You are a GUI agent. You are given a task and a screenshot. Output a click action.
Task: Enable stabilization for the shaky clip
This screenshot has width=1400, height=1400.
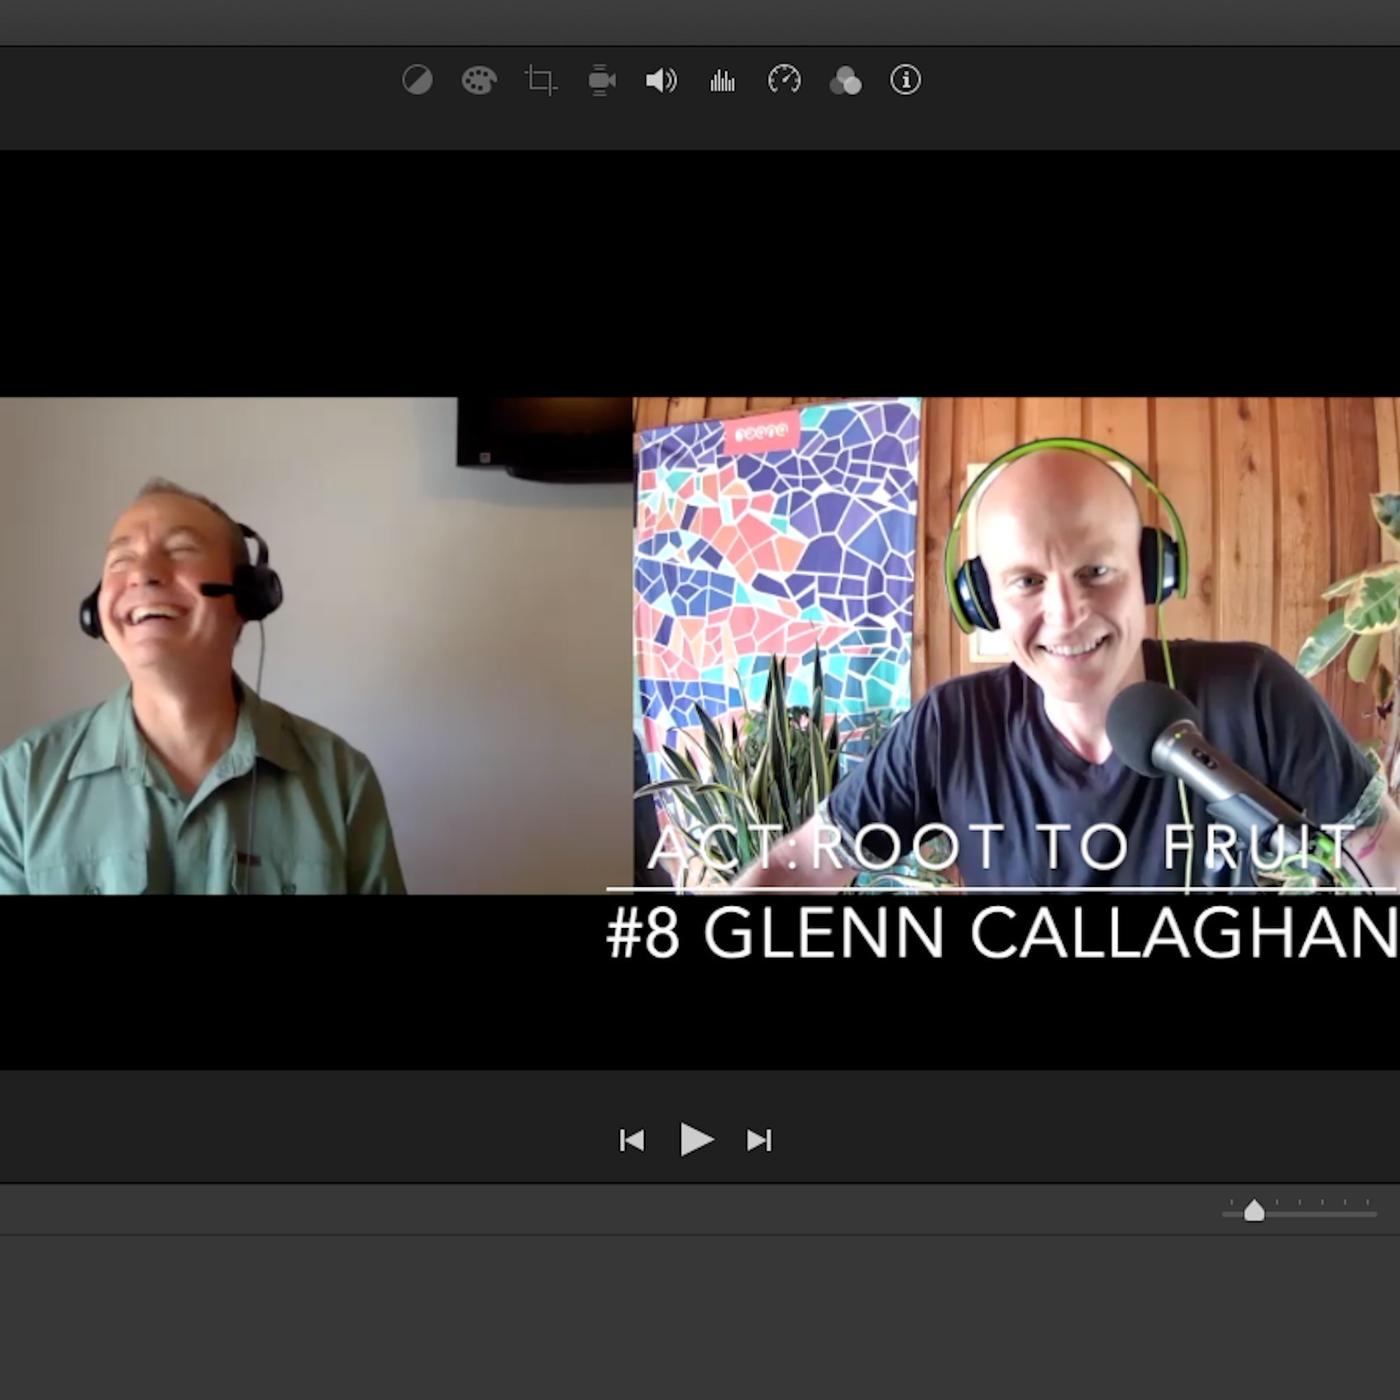coord(600,82)
